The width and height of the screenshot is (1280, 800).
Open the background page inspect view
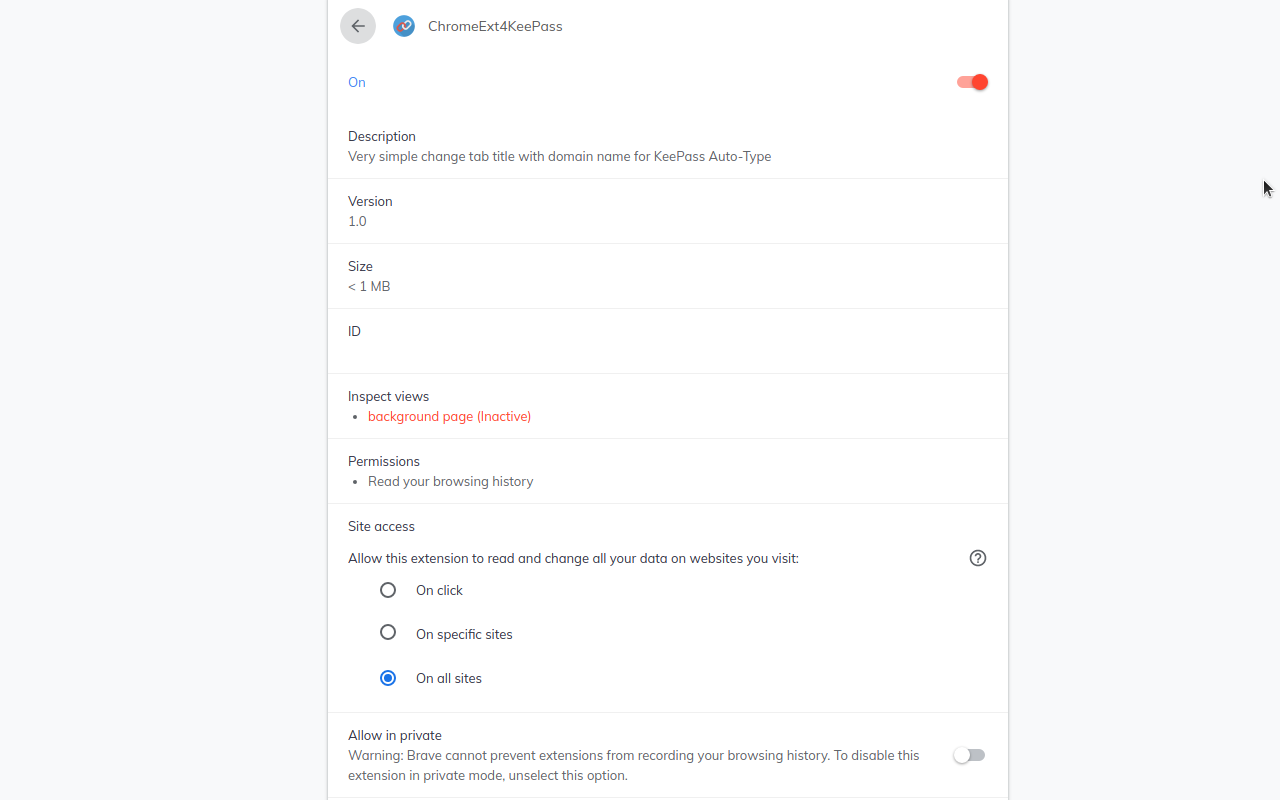tap(449, 416)
